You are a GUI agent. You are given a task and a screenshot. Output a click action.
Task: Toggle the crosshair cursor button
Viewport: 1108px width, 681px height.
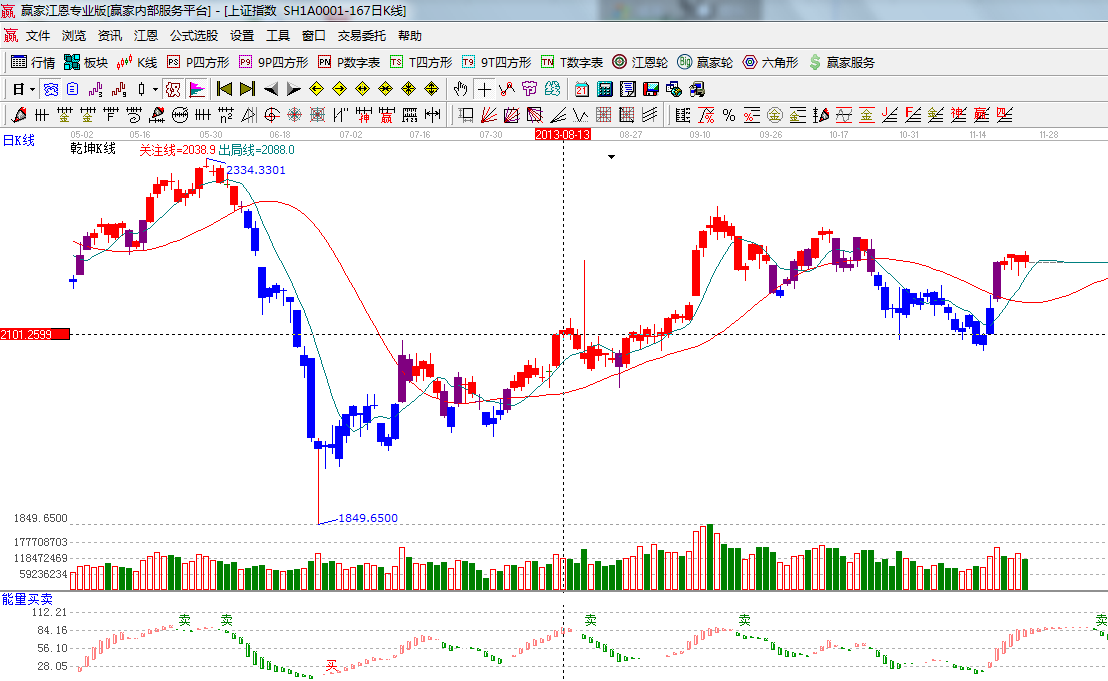[x=484, y=89]
